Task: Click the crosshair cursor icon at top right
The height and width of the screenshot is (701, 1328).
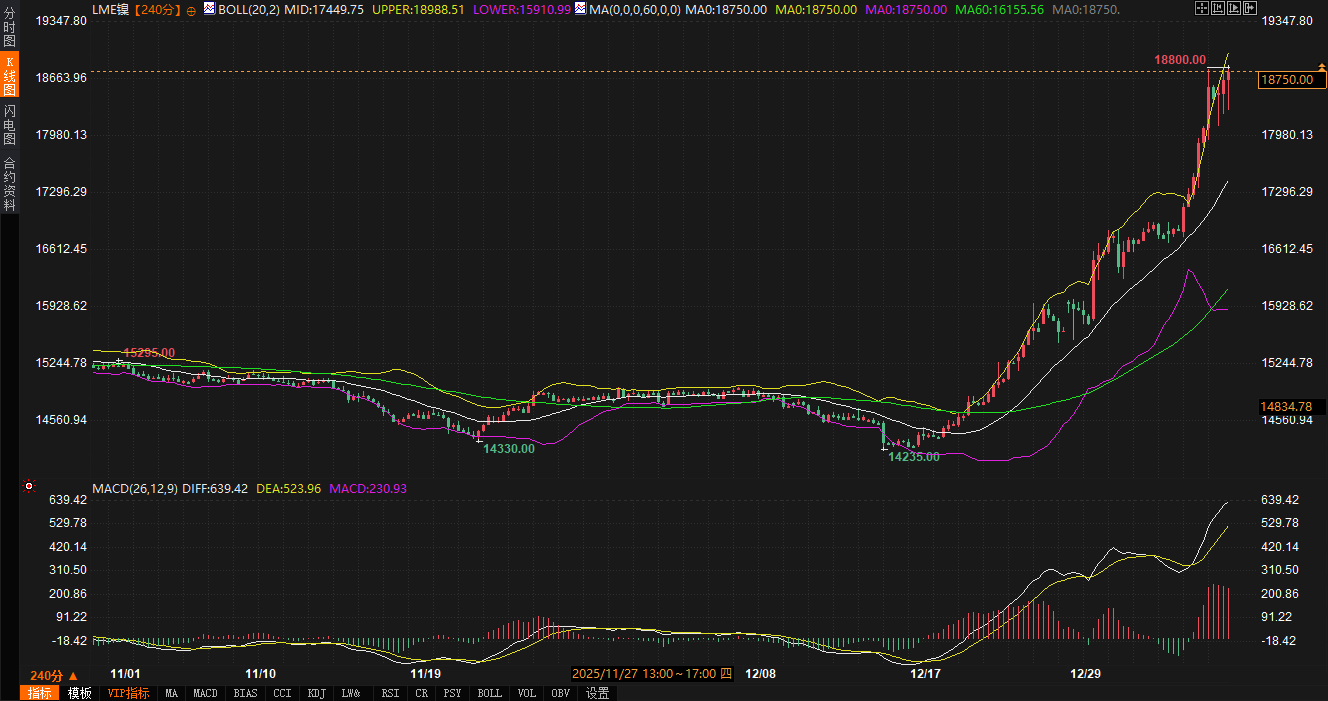Action: 1201,9
